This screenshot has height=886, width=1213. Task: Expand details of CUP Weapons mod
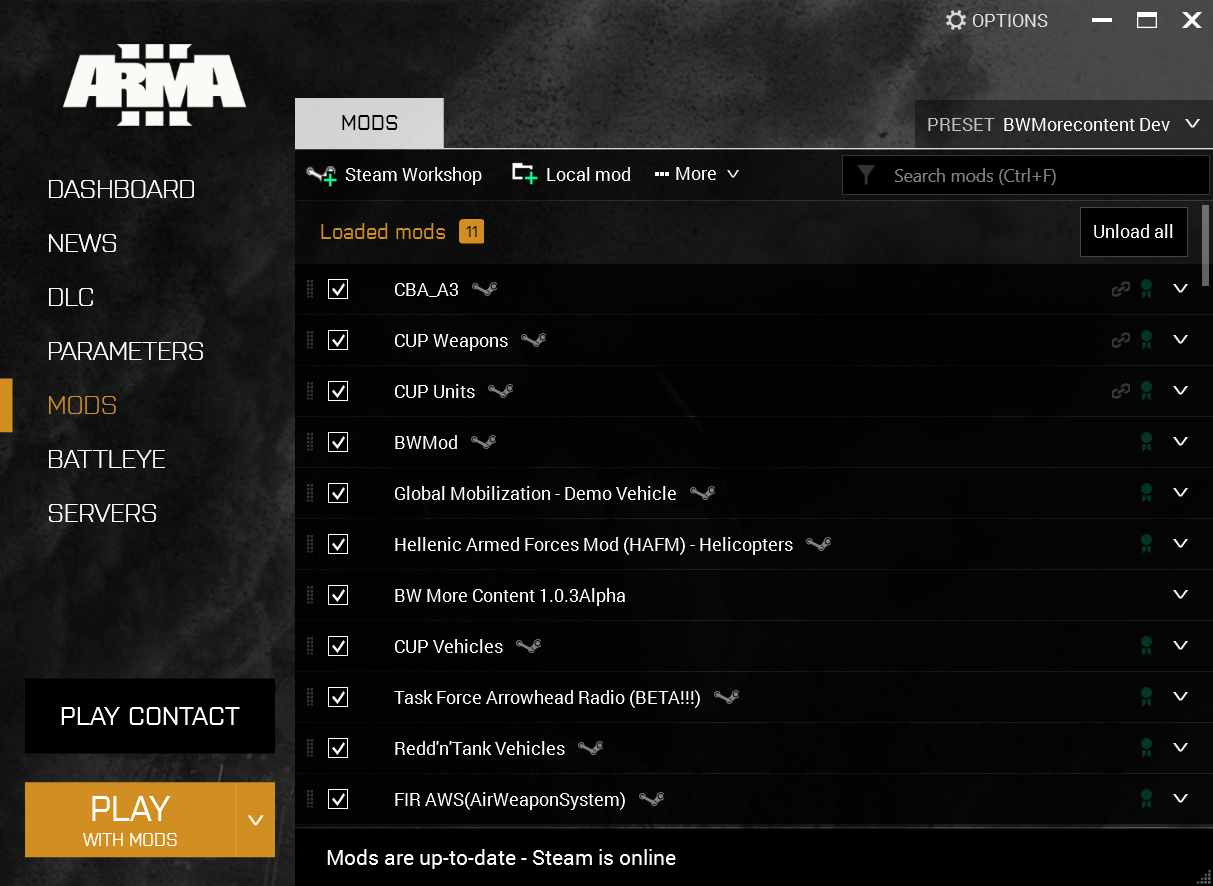tap(1180, 339)
